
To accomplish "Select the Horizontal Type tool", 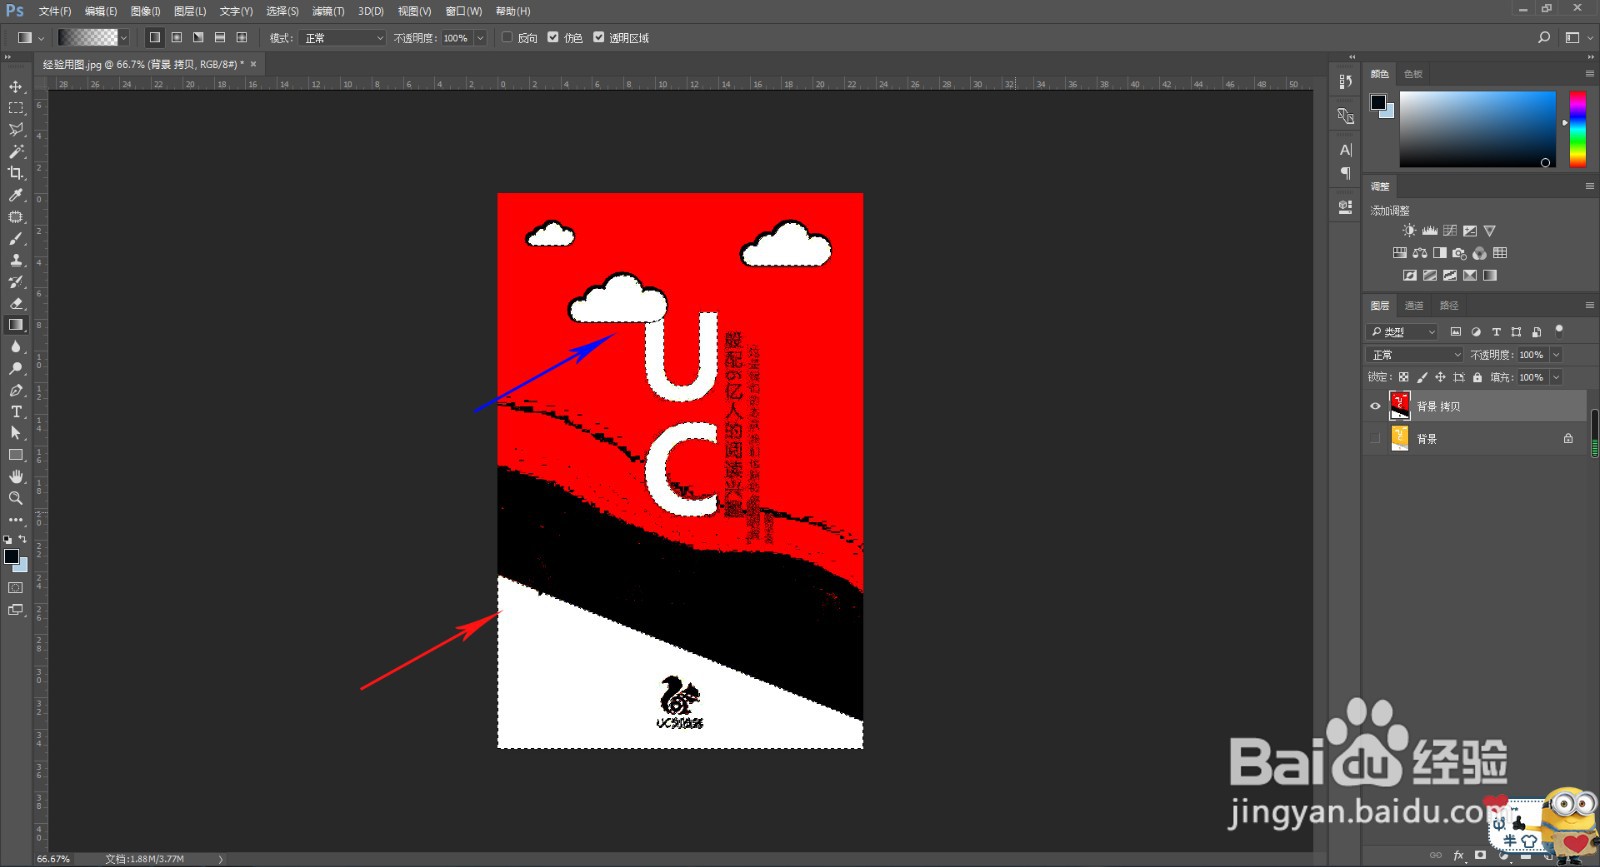I will coord(16,412).
